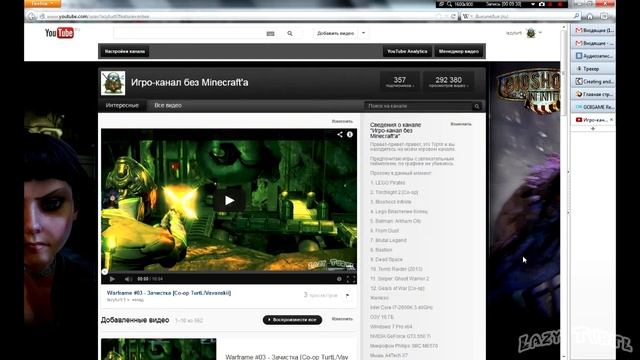Viewport: 640px width, 360px height.
Task: Open YouTube Analytics
Action: [407, 51]
